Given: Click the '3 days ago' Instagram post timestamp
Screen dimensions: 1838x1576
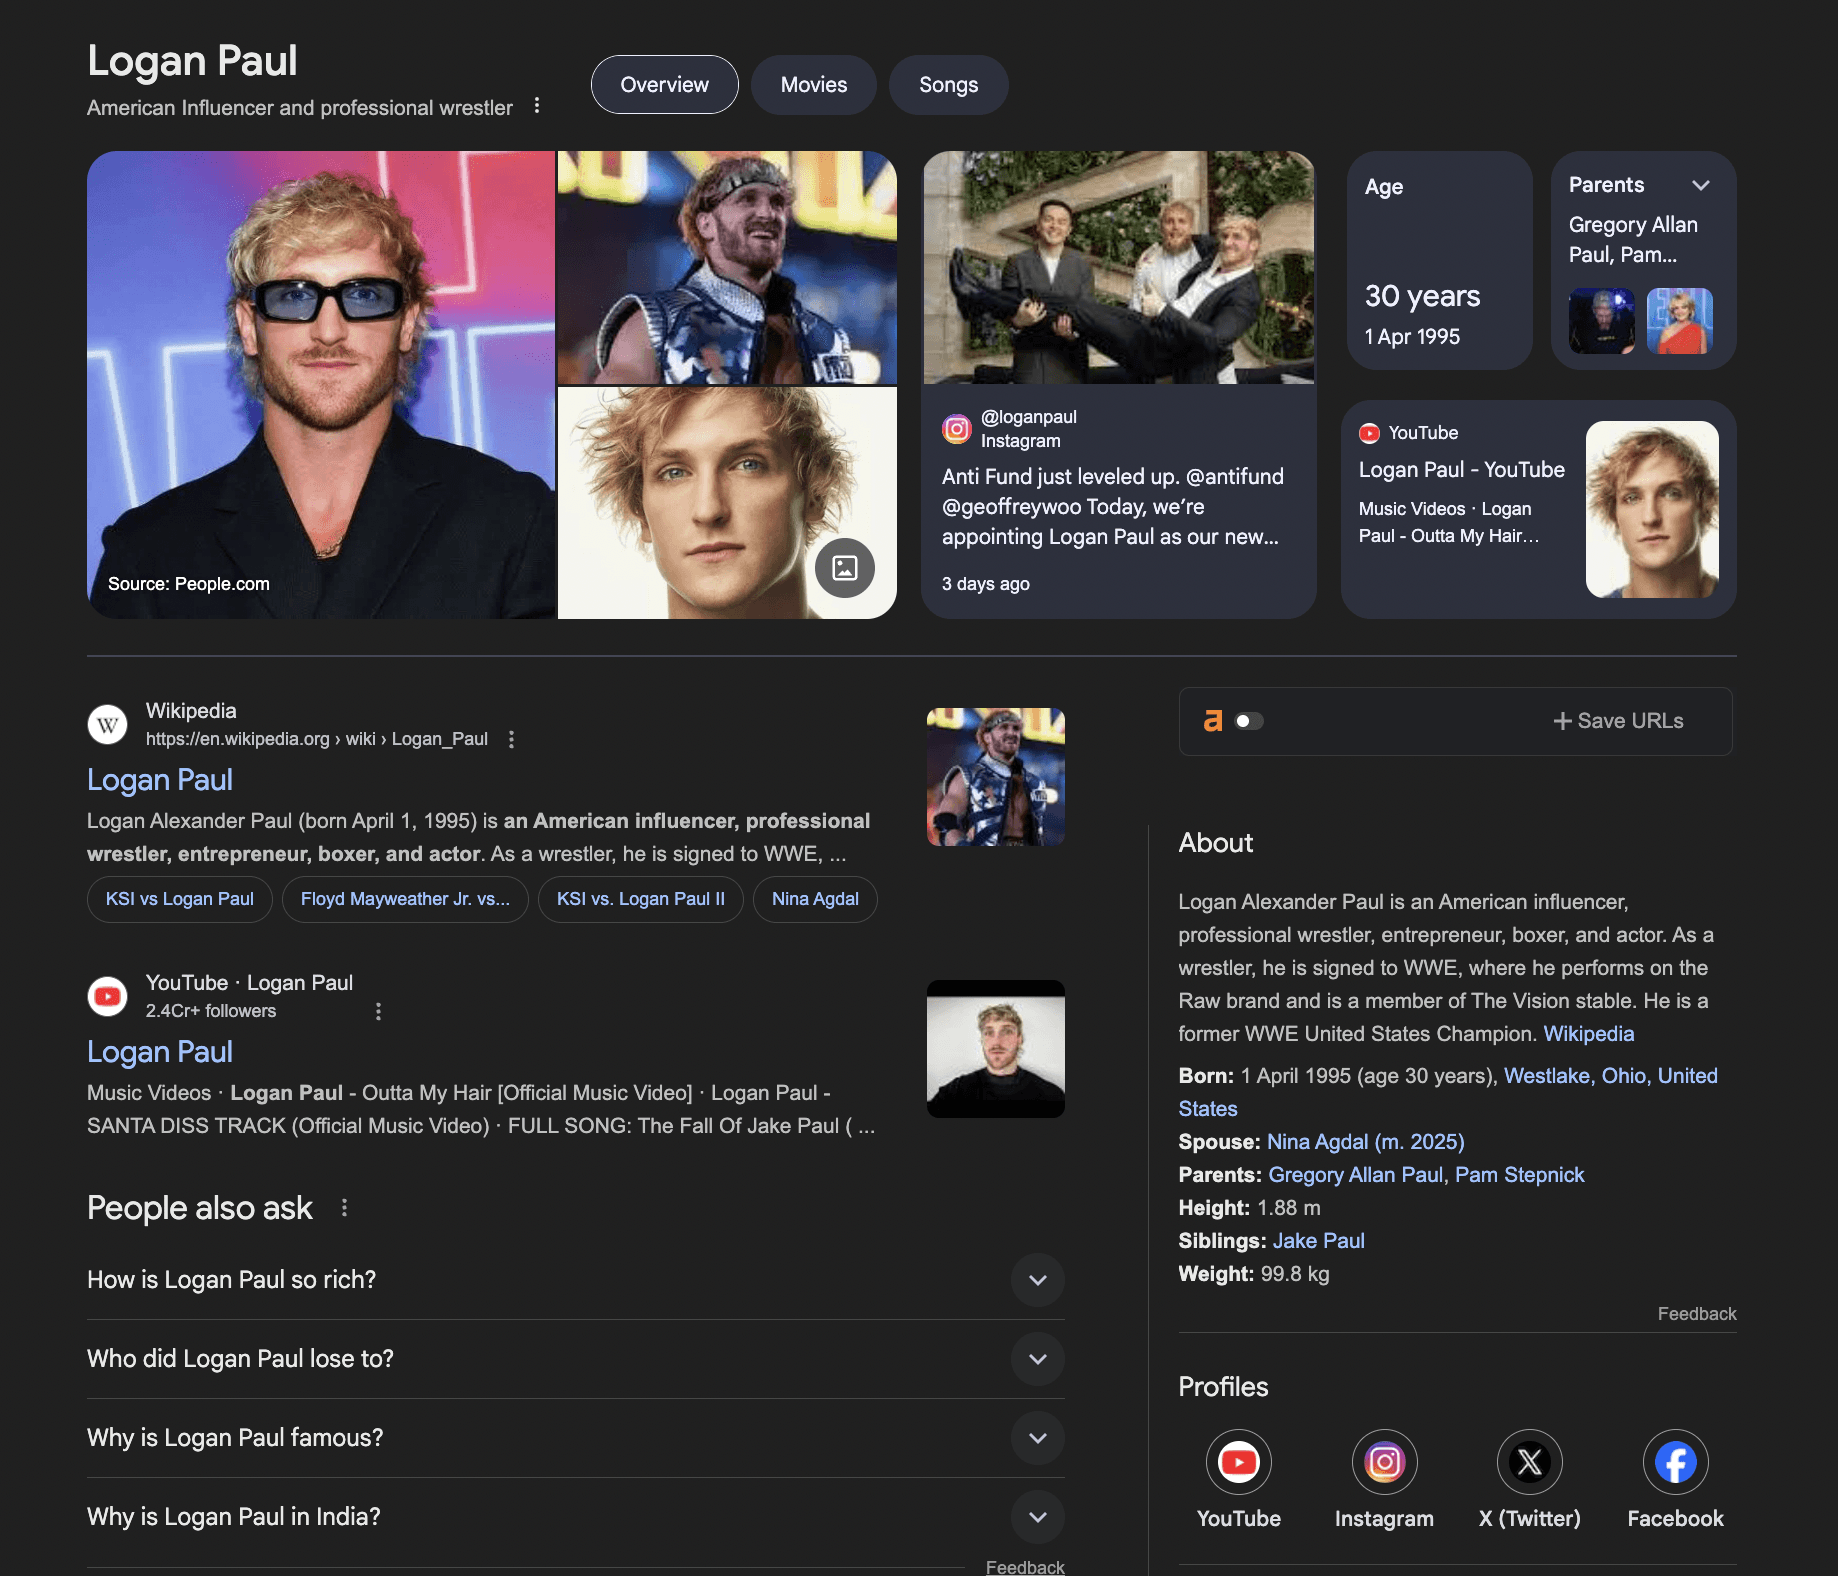Looking at the screenshot, I should [985, 584].
